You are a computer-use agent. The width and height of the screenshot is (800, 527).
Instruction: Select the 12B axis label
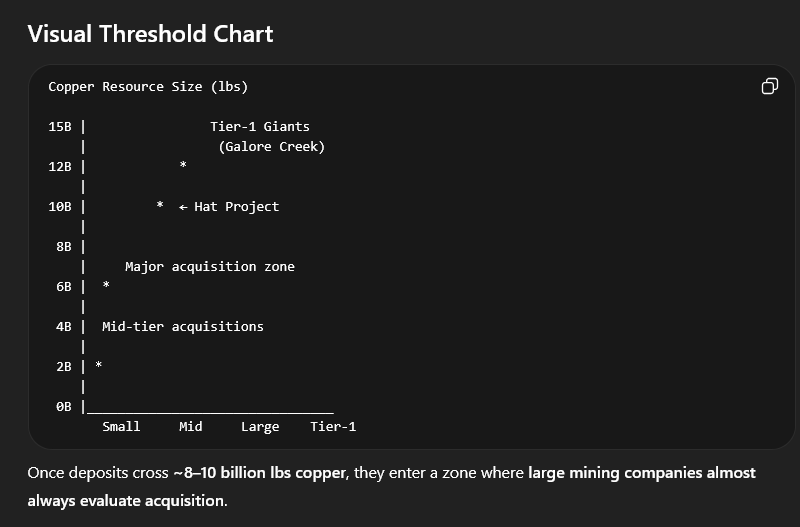[x=60, y=167]
